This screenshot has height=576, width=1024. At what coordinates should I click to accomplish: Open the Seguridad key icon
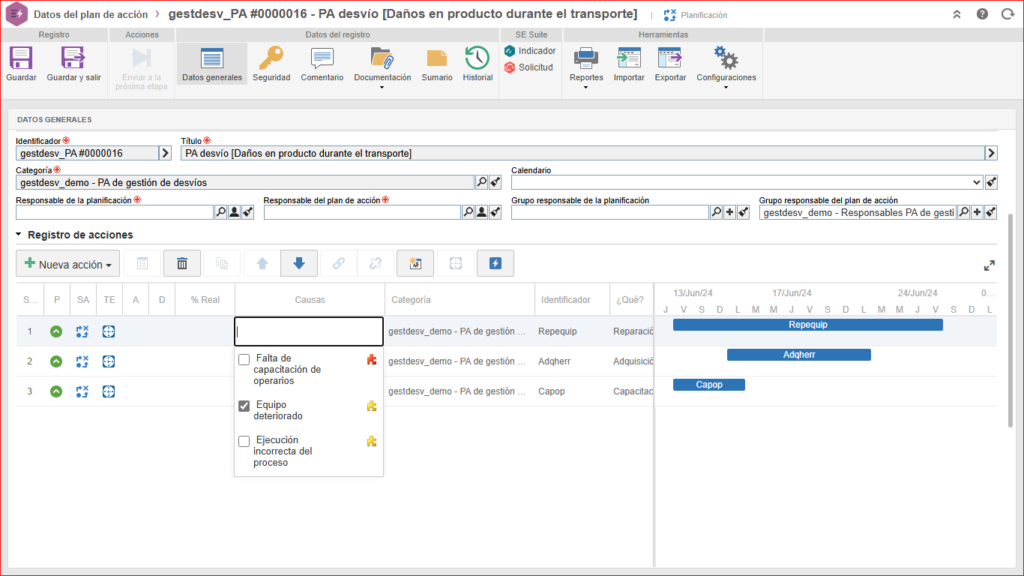tap(271, 59)
